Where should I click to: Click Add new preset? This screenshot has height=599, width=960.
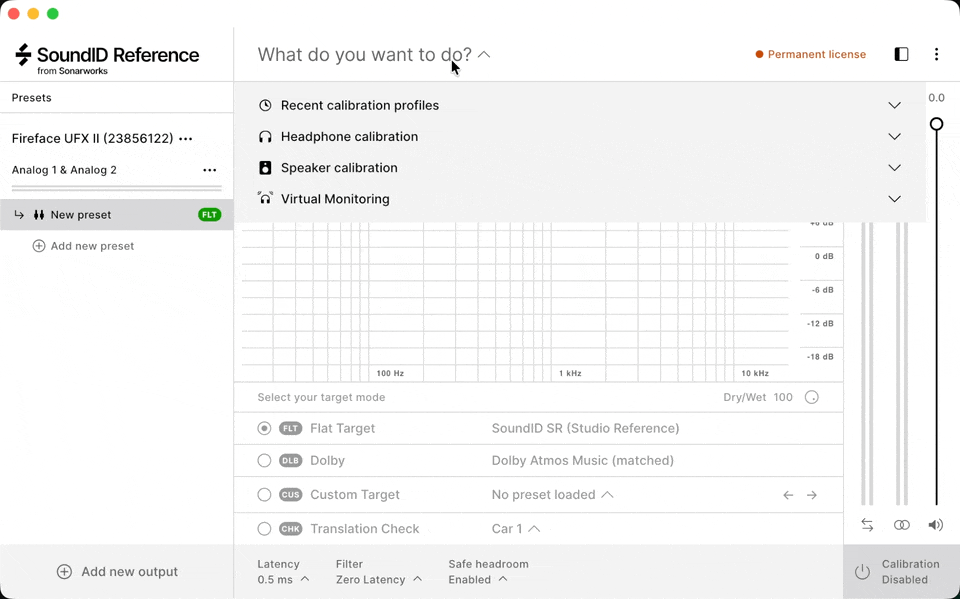tap(84, 245)
